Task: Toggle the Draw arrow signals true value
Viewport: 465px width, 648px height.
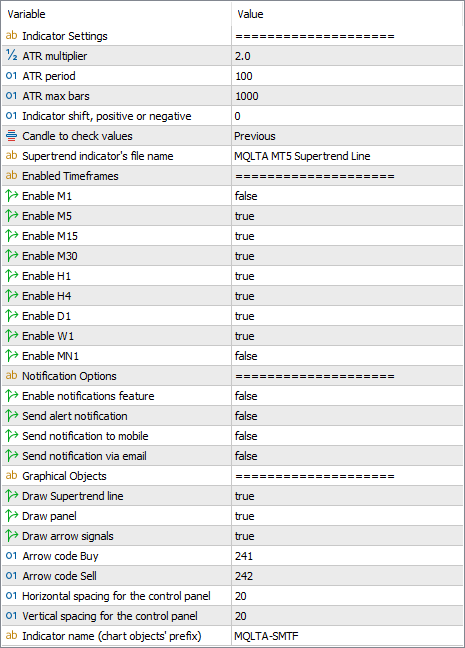Action: point(347,536)
